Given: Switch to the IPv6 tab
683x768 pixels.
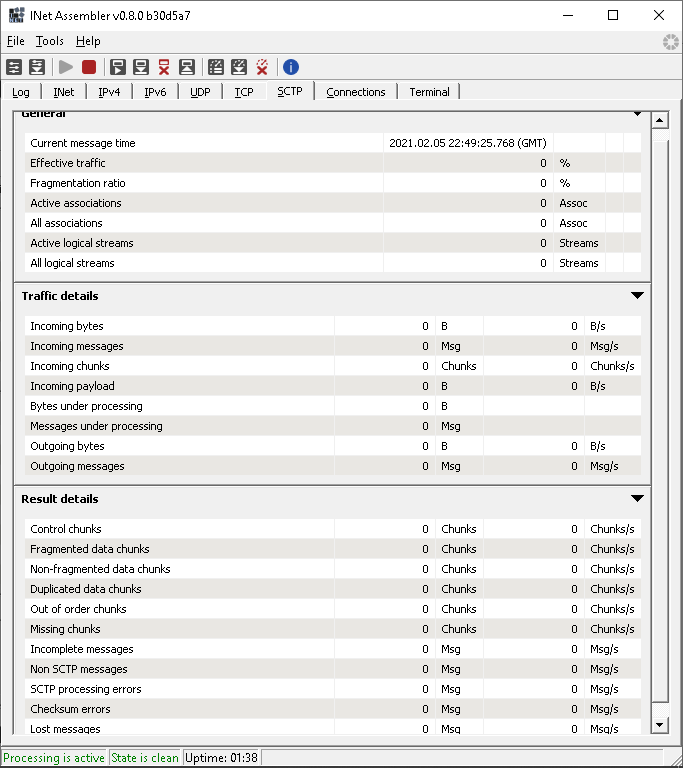Looking at the screenshot, I should pos(155,92).
